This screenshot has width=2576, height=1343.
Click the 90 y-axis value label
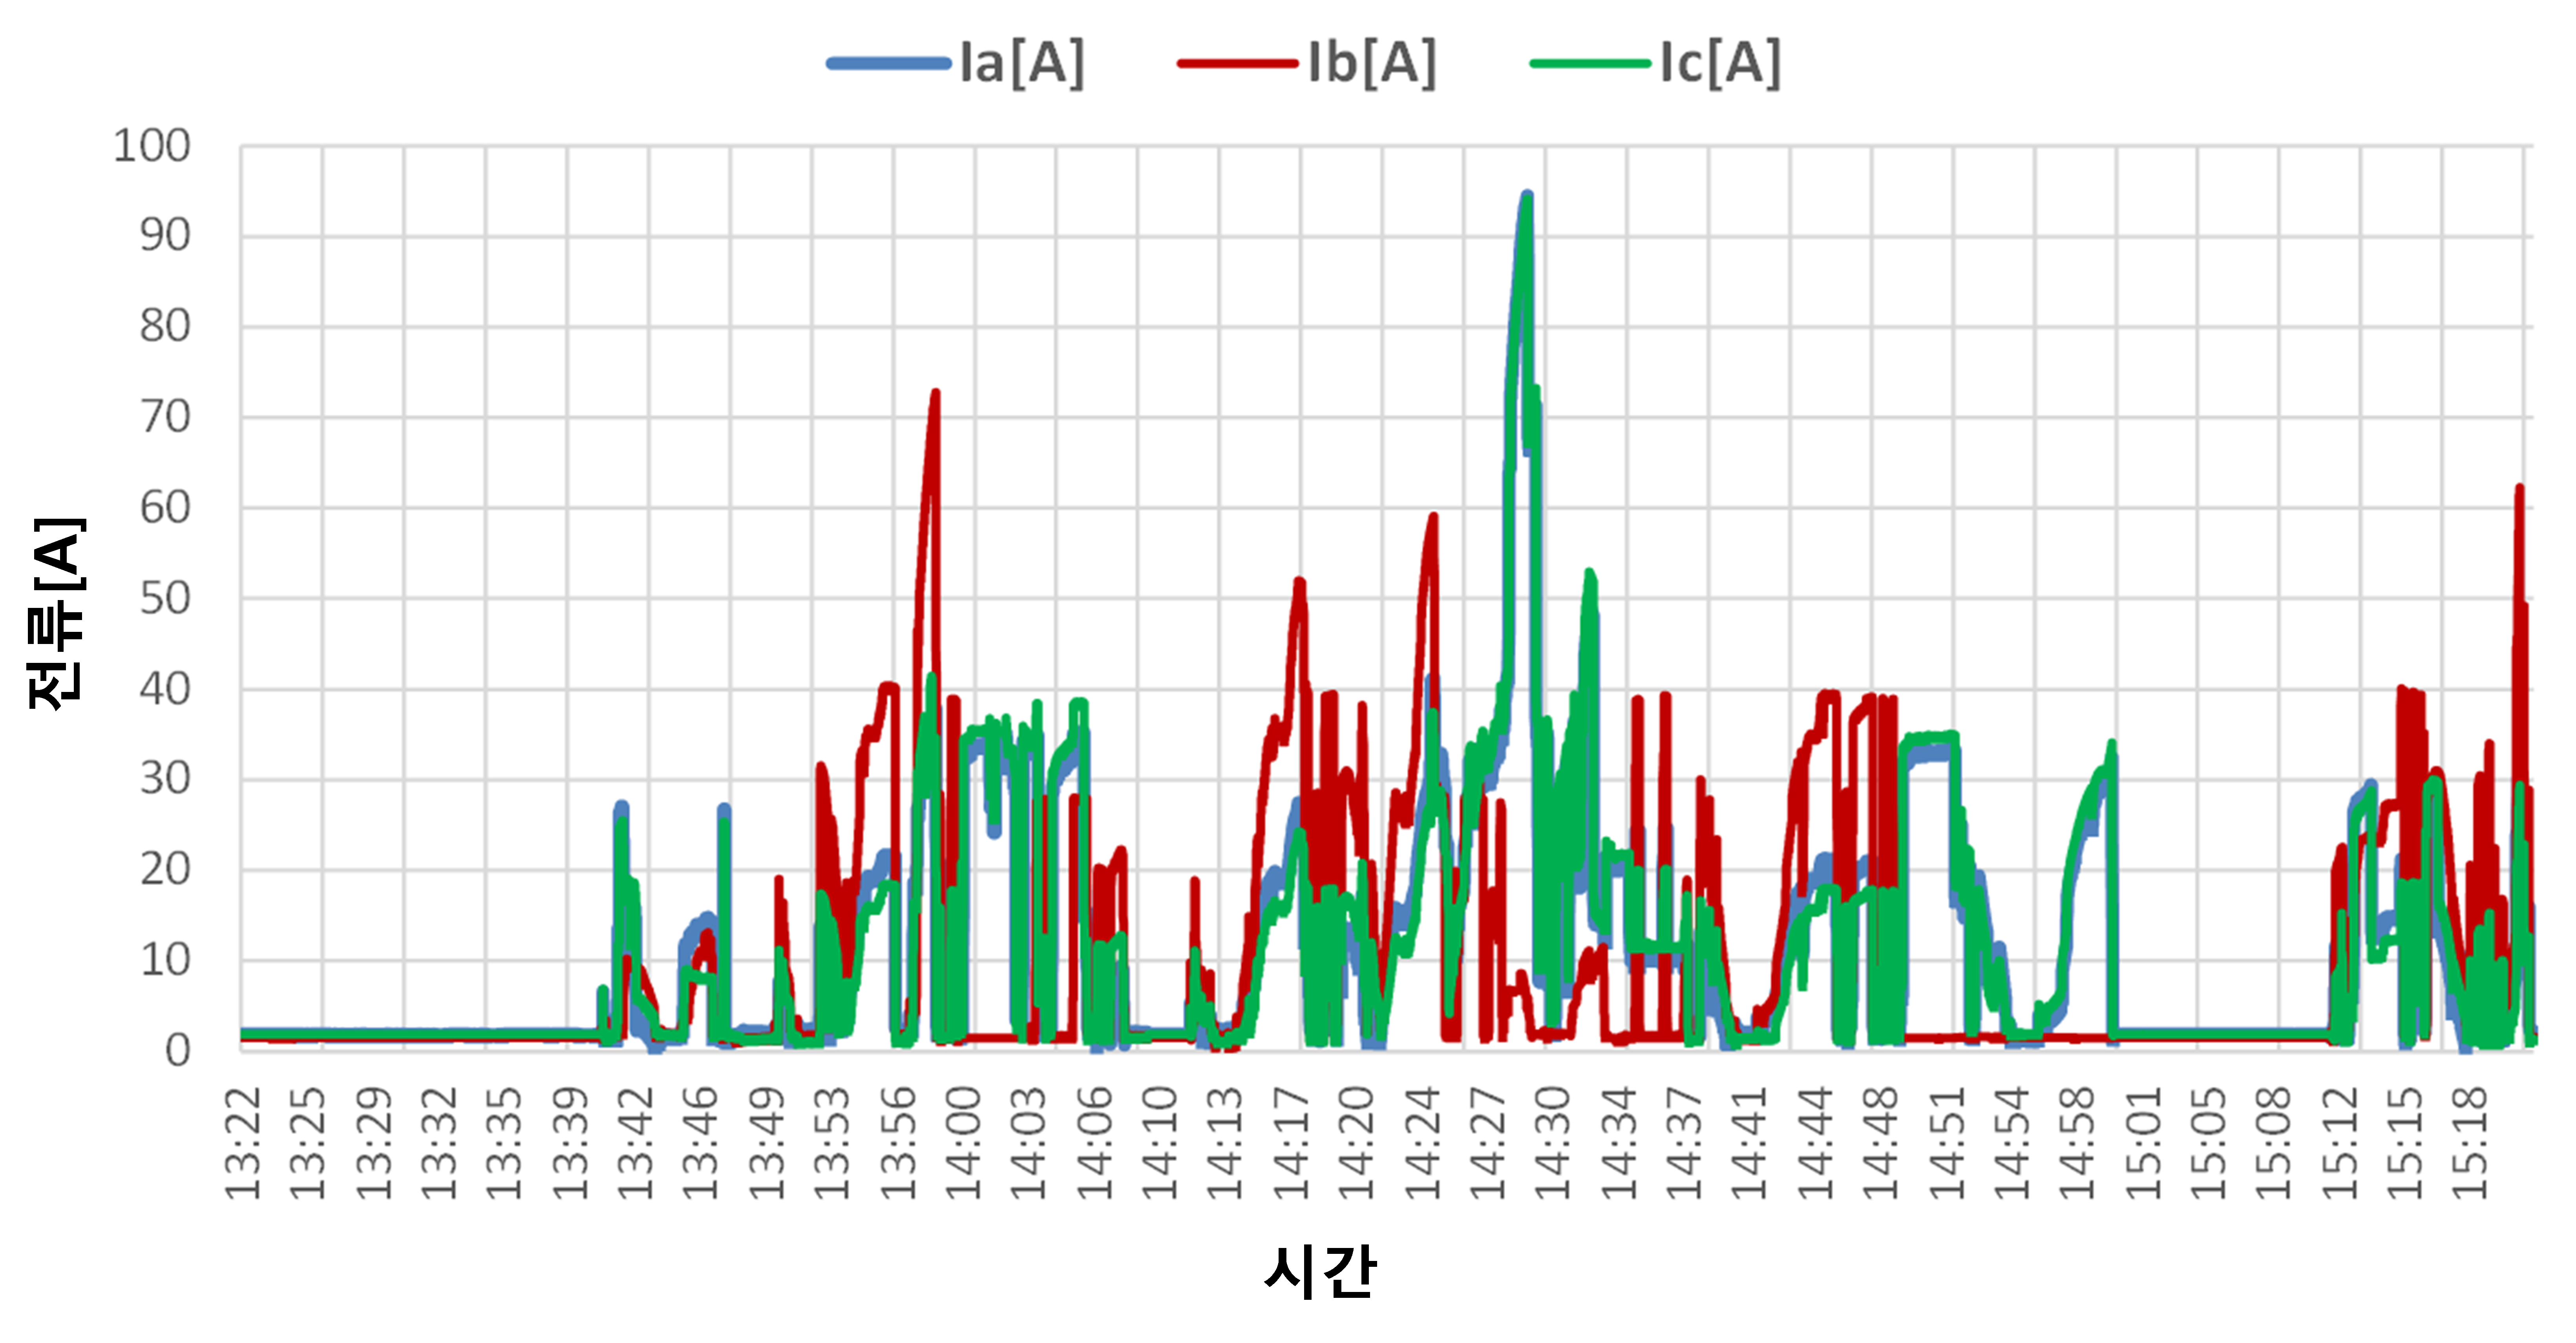[165, 236]
